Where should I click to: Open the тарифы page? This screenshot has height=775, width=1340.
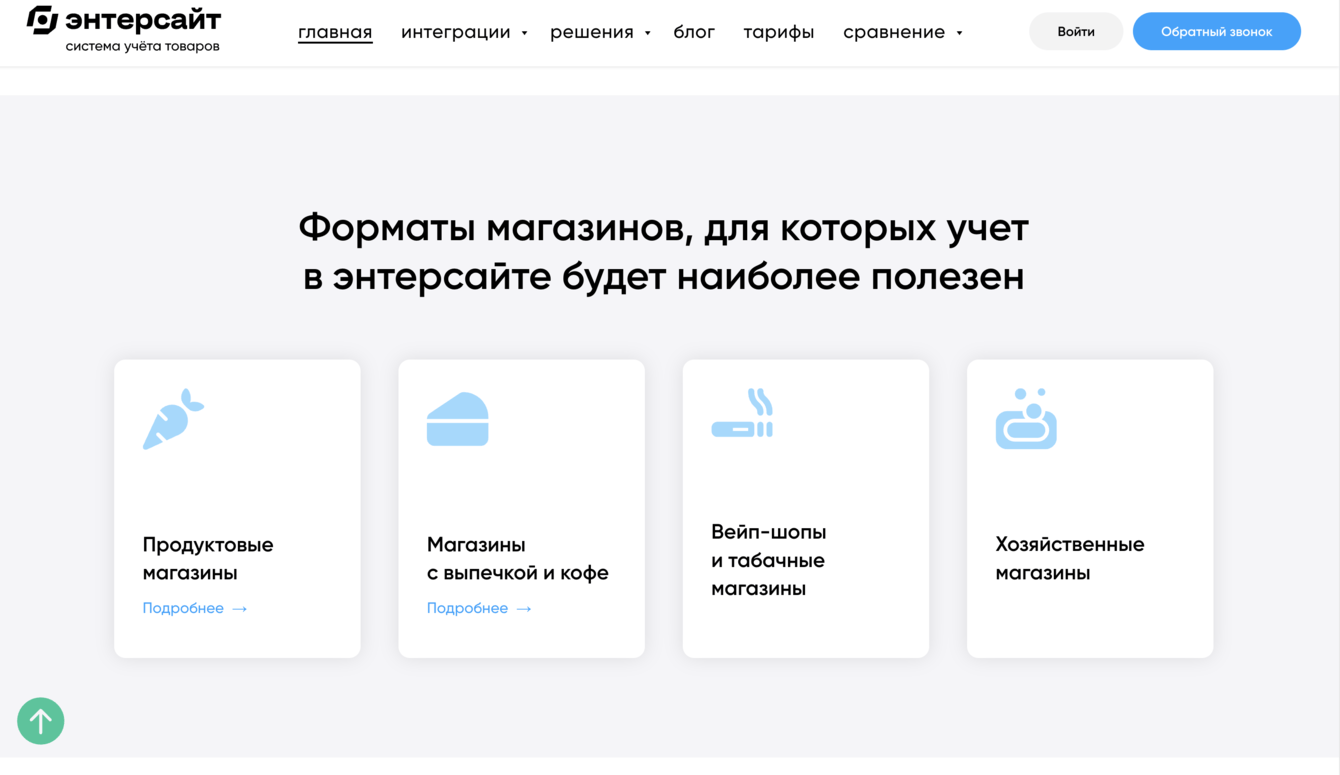[779, 32]
